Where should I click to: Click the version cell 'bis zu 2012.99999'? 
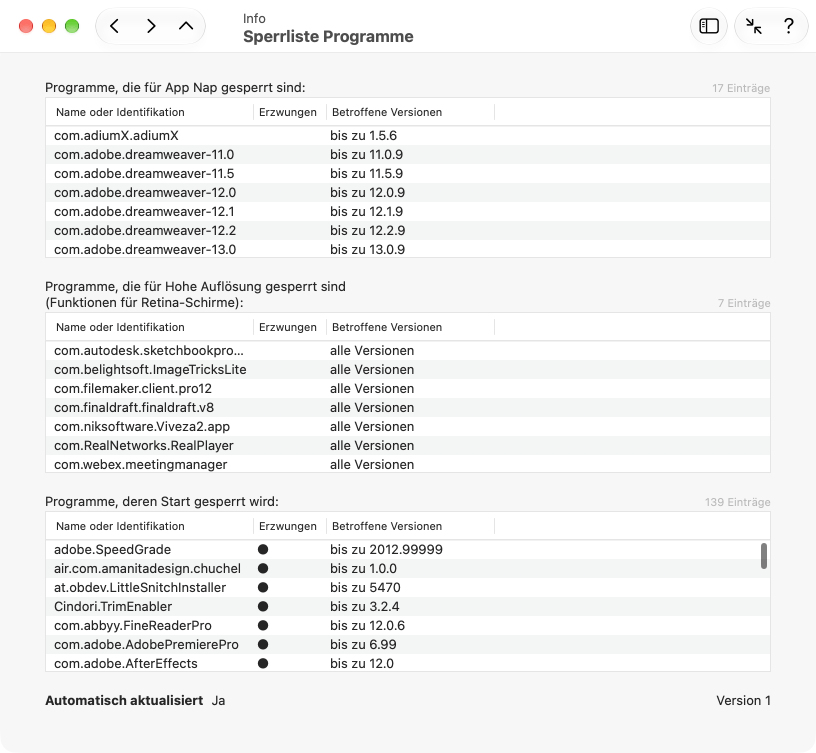click(x=386, y=550)
